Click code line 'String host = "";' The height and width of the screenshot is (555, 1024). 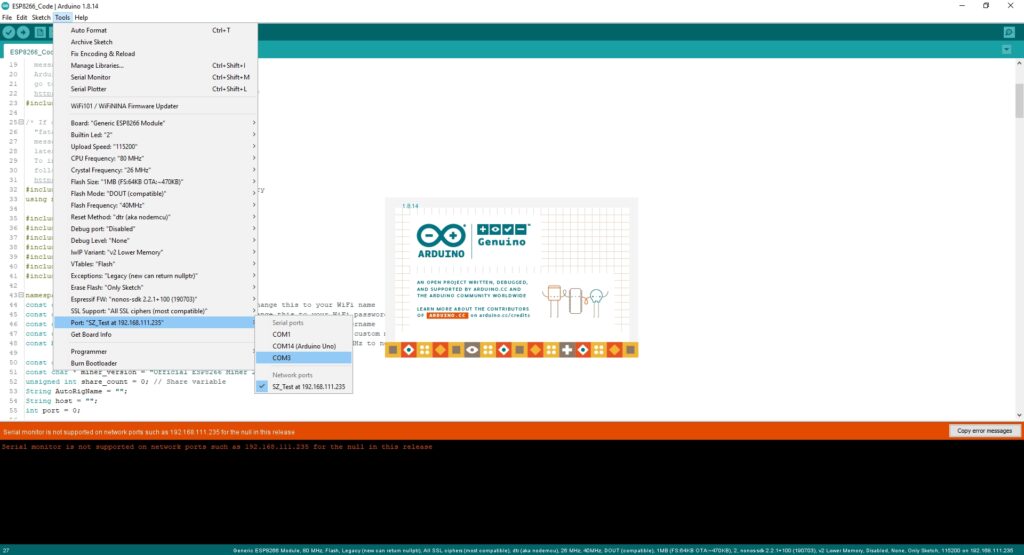pyautogui.click(x=61, y=401)
